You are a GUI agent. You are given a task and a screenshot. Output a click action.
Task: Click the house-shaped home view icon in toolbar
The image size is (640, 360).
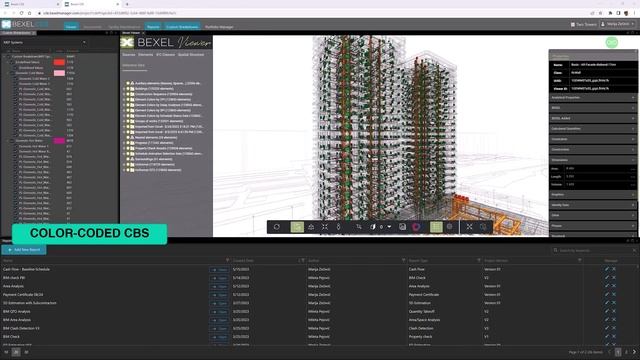point(311,227)
